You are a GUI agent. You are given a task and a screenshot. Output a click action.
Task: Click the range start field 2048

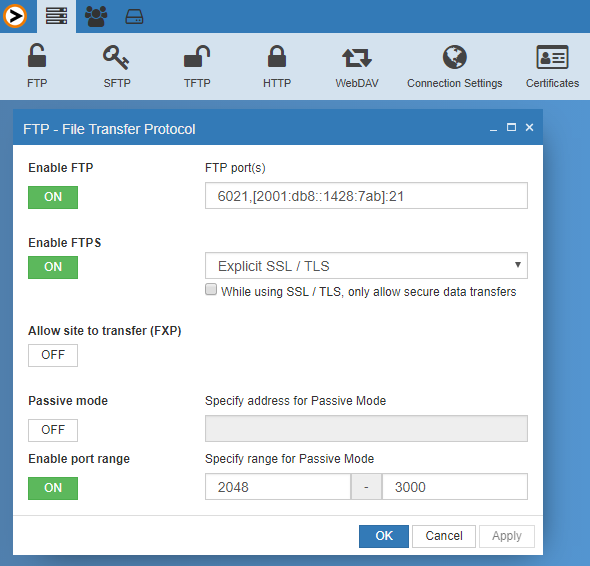coord(278,487)
